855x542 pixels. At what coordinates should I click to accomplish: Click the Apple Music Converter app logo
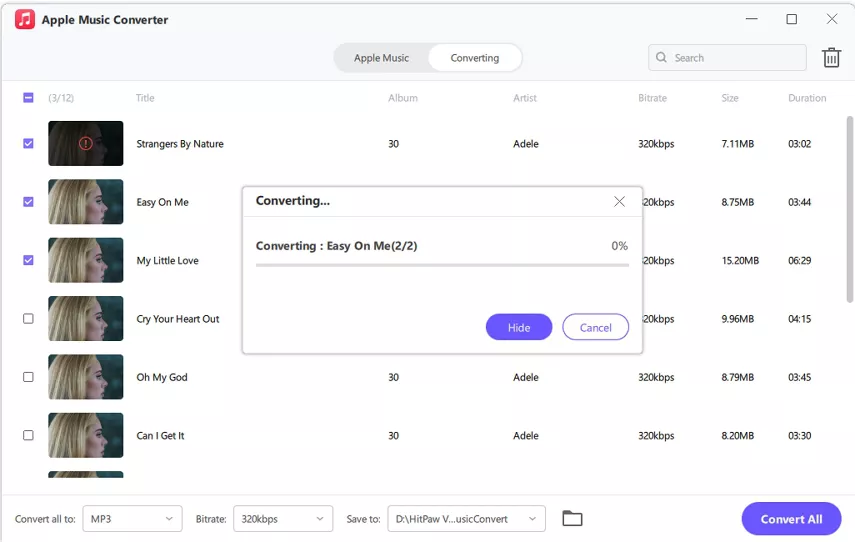25,20
